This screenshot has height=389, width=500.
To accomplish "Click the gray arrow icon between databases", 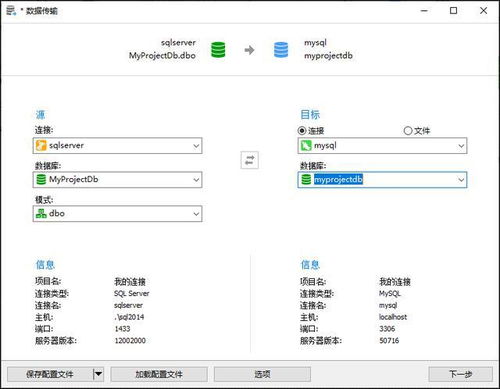I will (x=249, y=50).
